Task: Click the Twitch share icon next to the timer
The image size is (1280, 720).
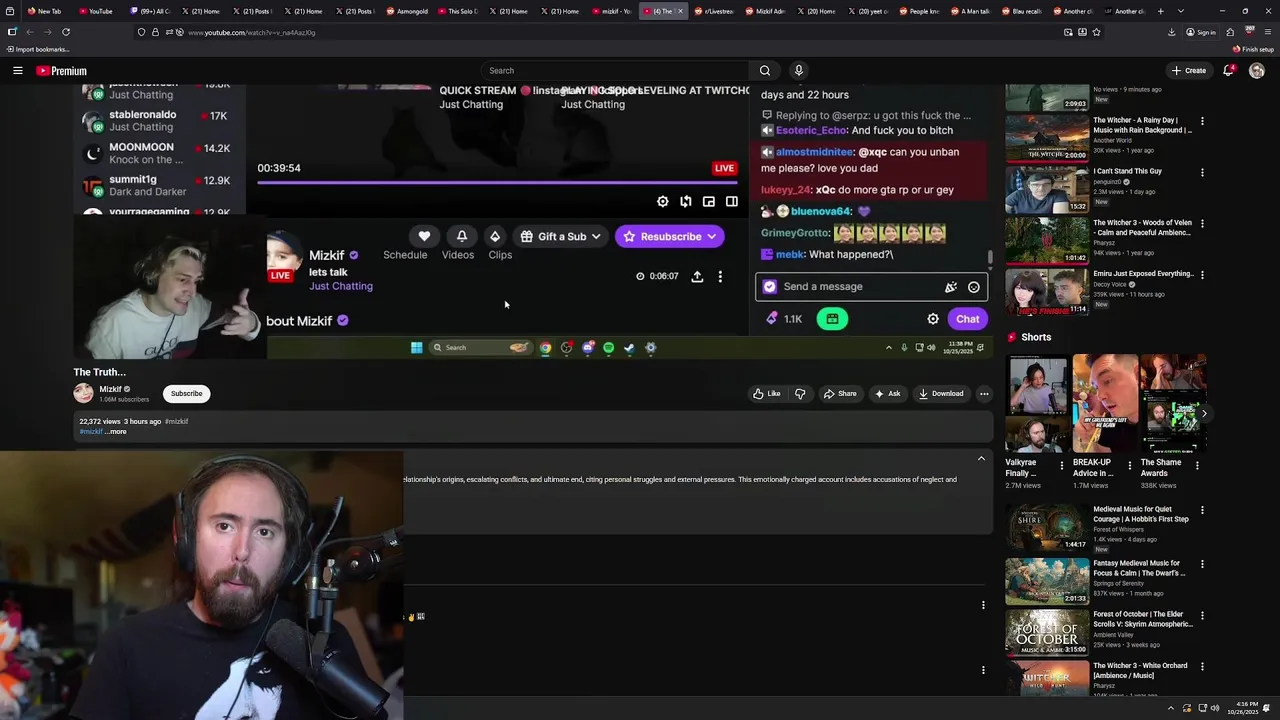Action: [x=697, y=276]
